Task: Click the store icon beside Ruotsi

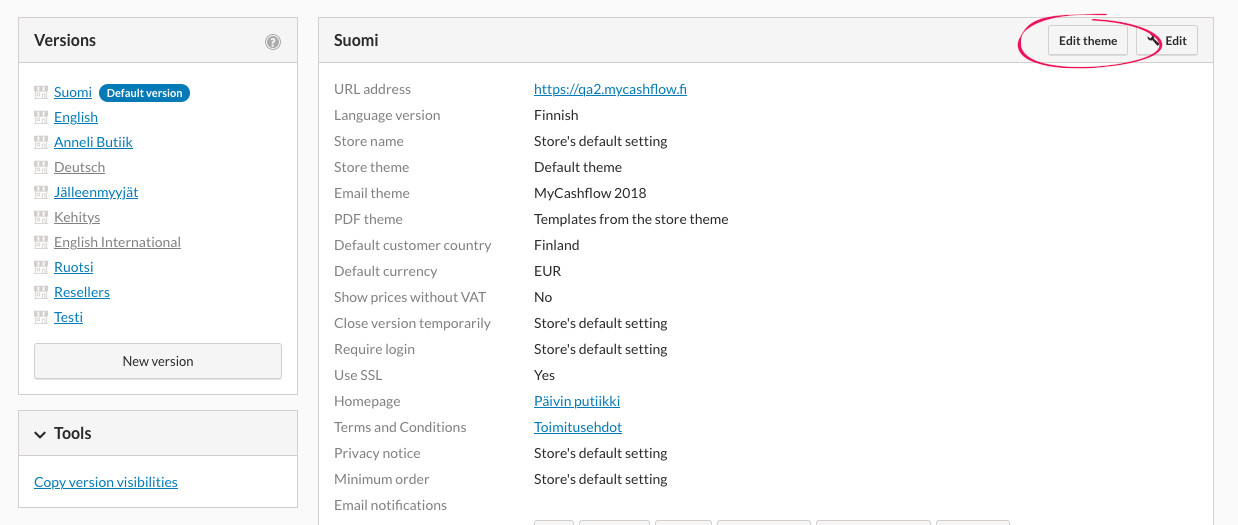Action: (x=41, y=267)
